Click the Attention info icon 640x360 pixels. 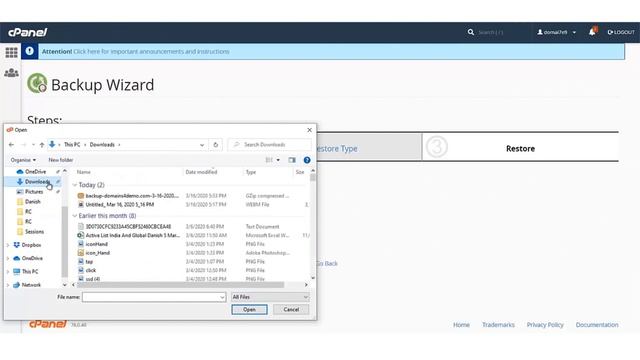tap(29, 51)
